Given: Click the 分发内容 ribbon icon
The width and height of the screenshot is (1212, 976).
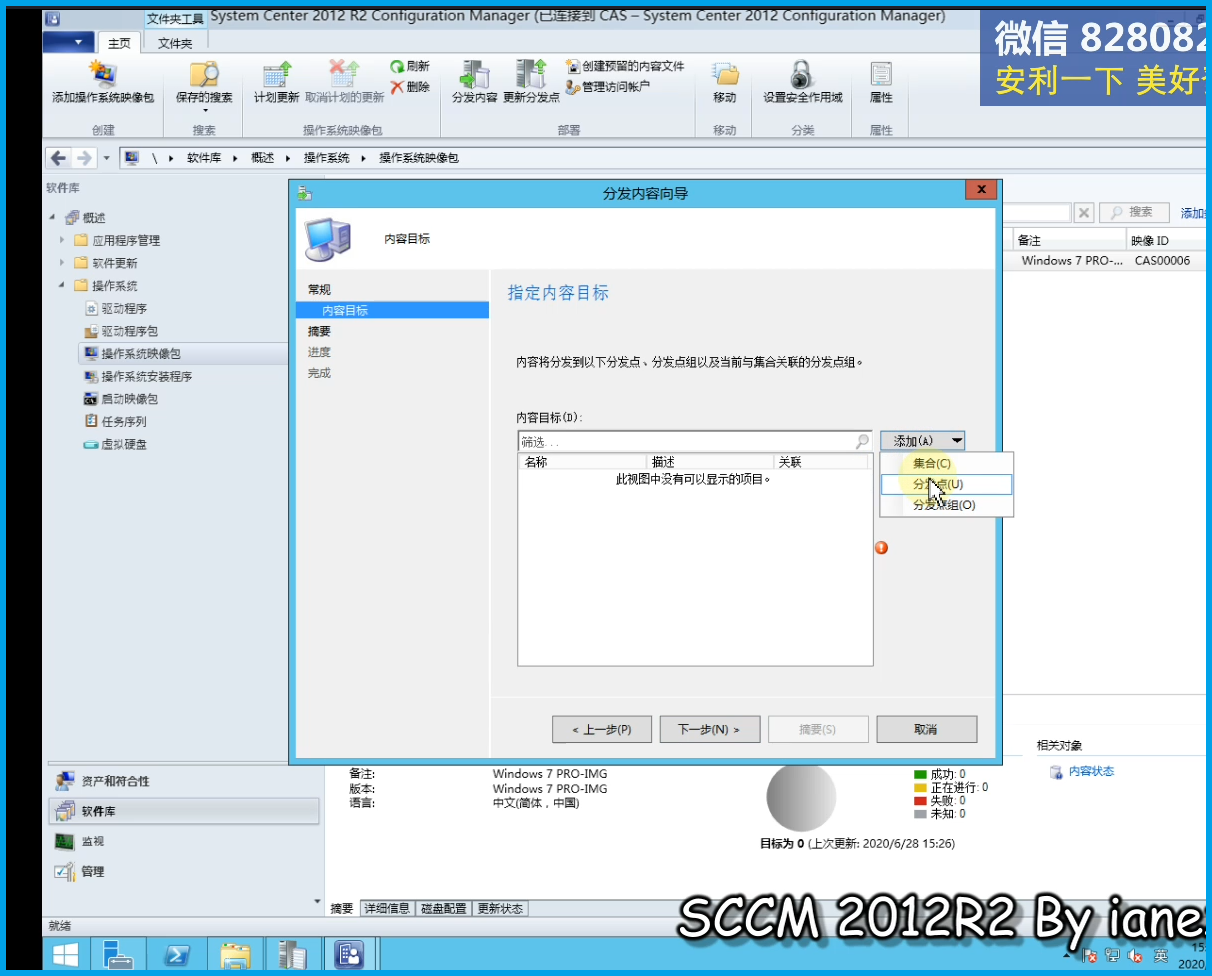Looking at the screenshot, I should click(x=474, y=83).
